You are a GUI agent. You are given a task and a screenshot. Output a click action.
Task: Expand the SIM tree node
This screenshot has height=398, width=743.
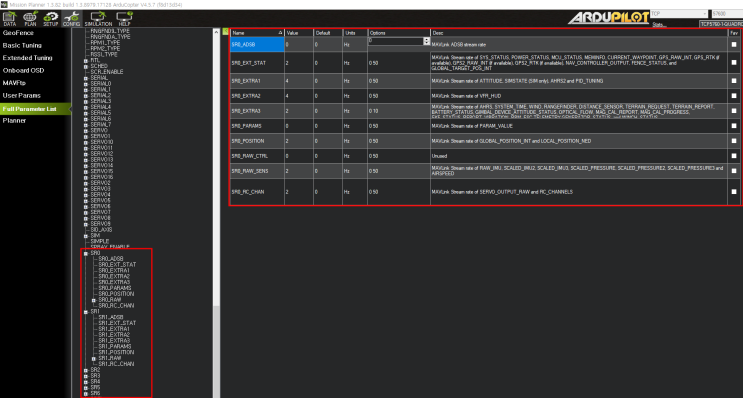[x=86, y=235]
